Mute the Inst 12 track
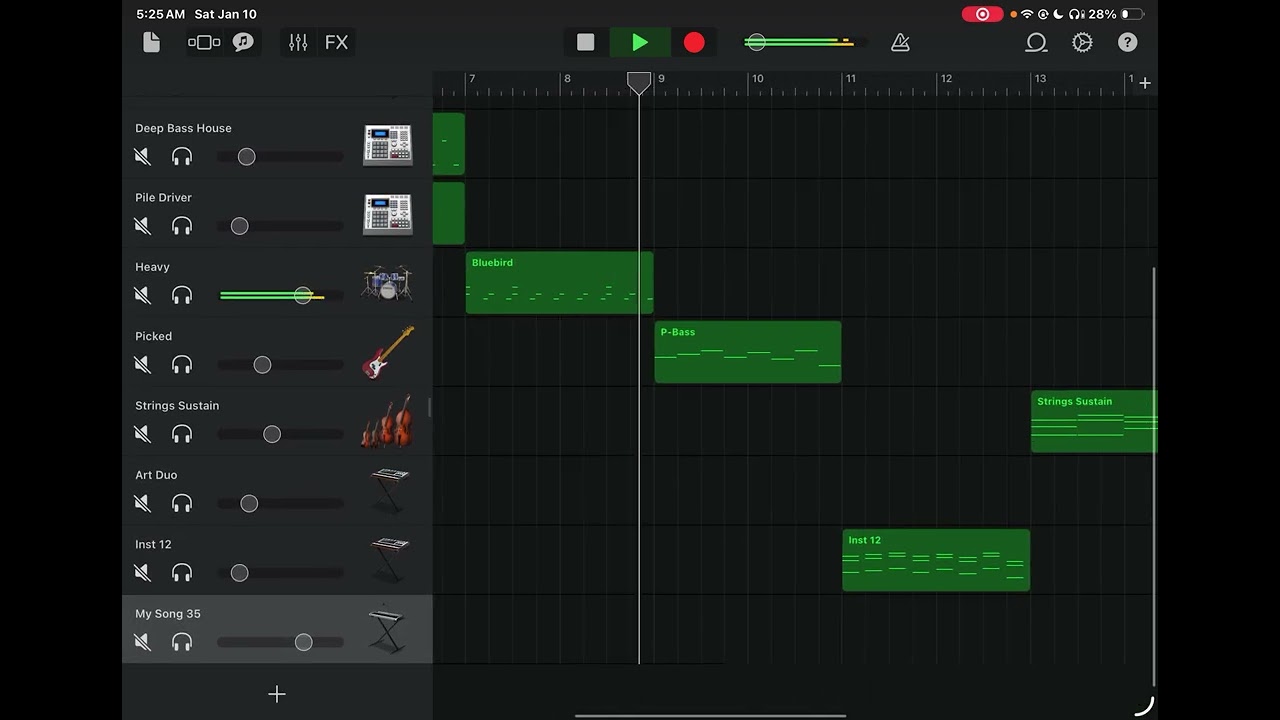 (x=143, y=573)
